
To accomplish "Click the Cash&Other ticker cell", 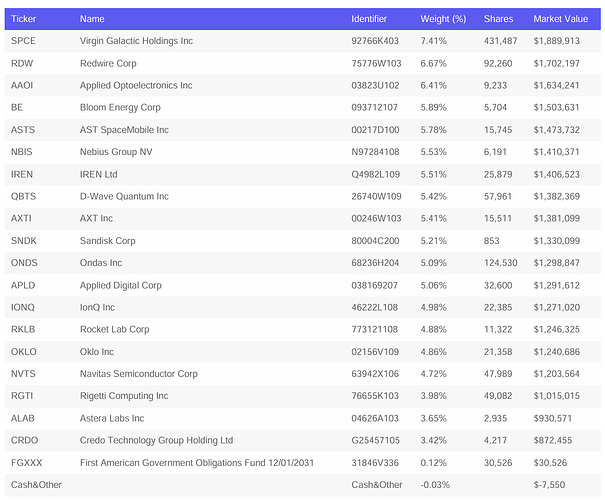I will coord(36,485).
